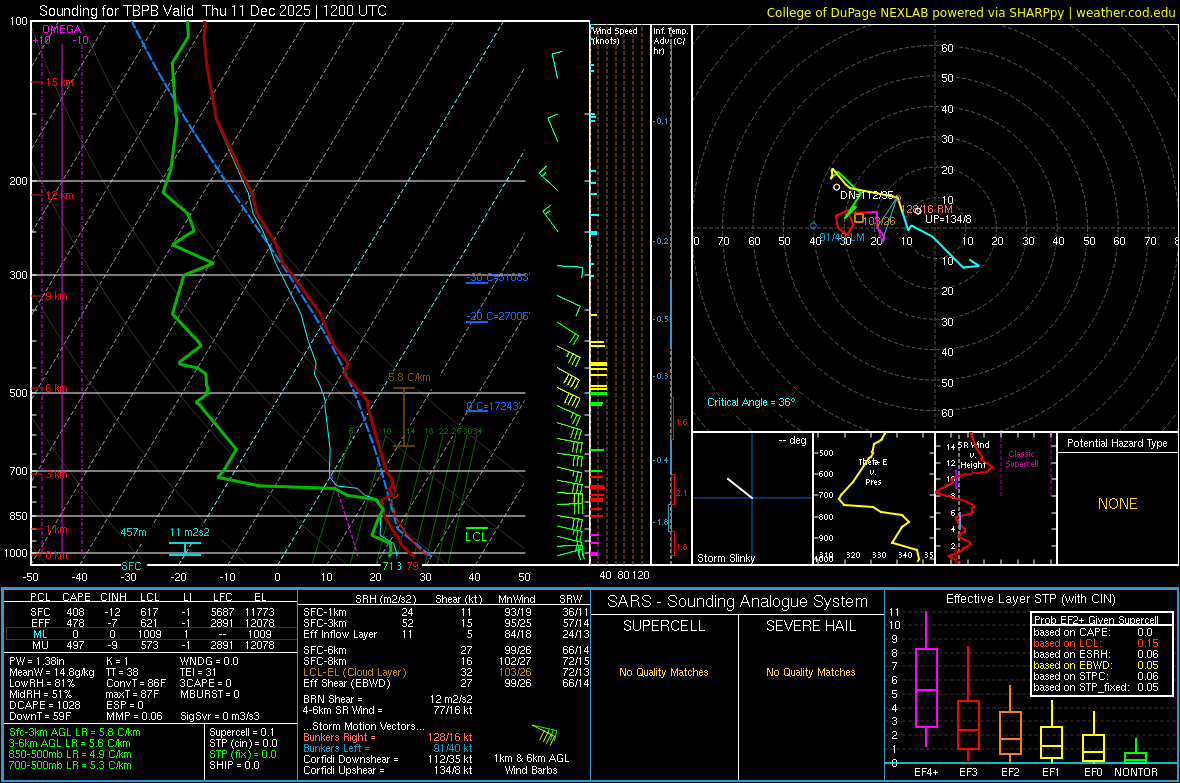Click the Theta-E v. Pres label
This screenshot has width=1180, height=783.
(873, 471)
